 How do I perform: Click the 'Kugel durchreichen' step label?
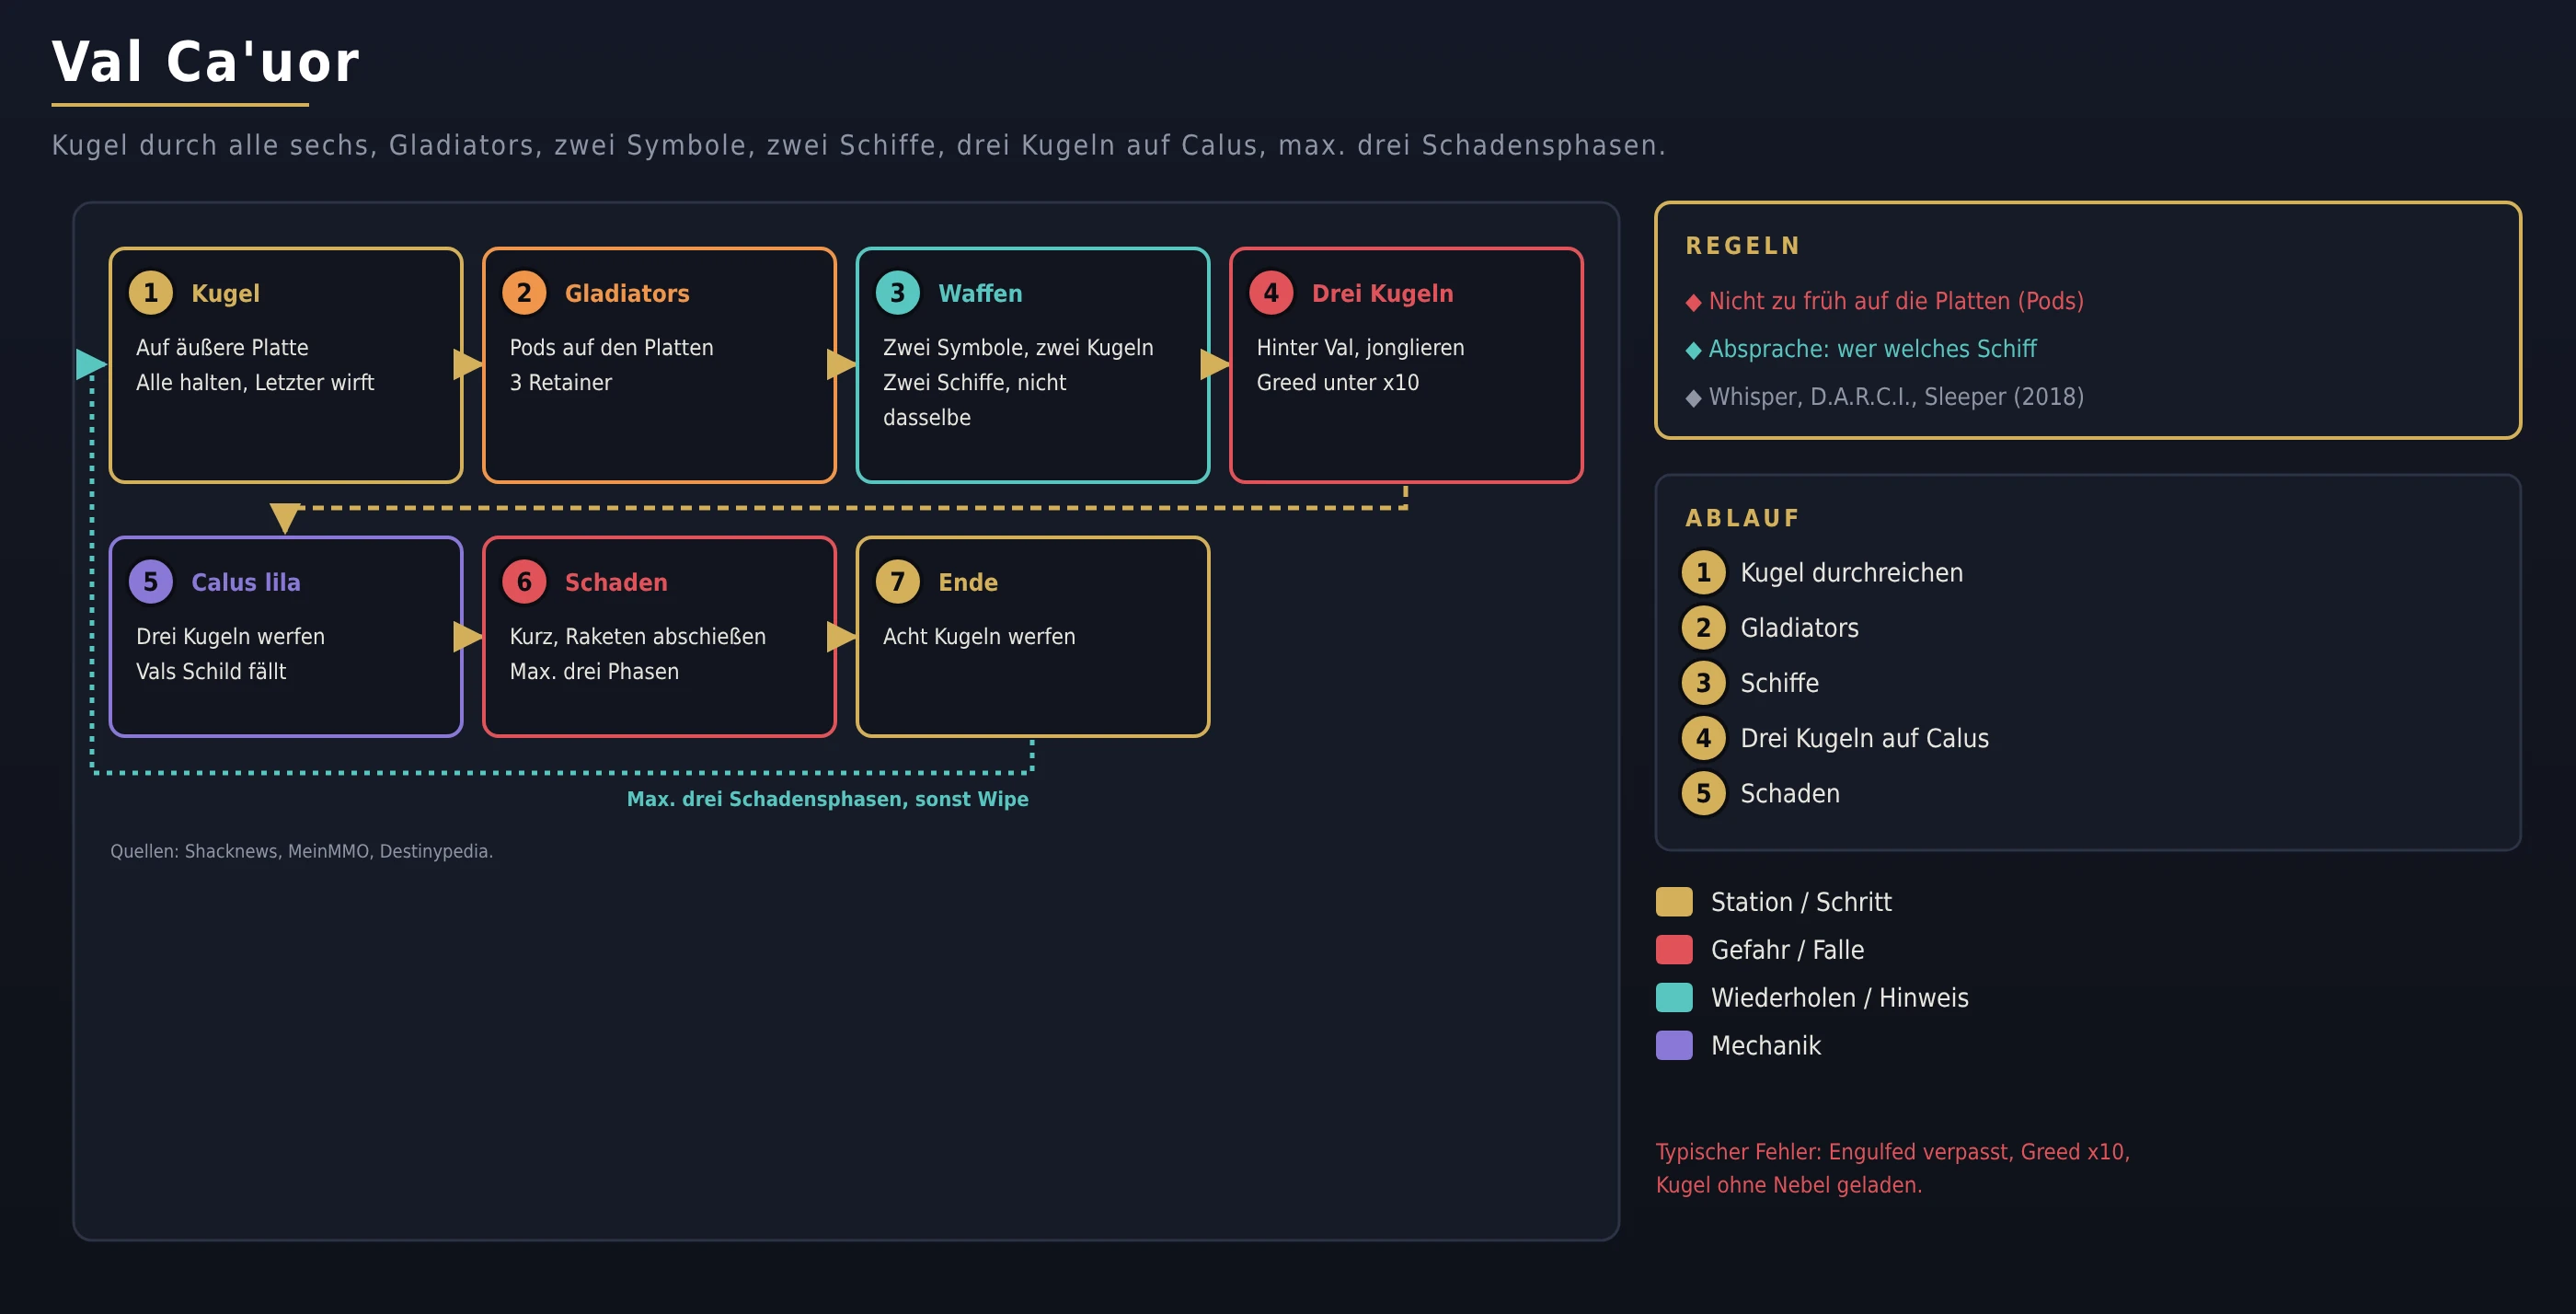1851,573
